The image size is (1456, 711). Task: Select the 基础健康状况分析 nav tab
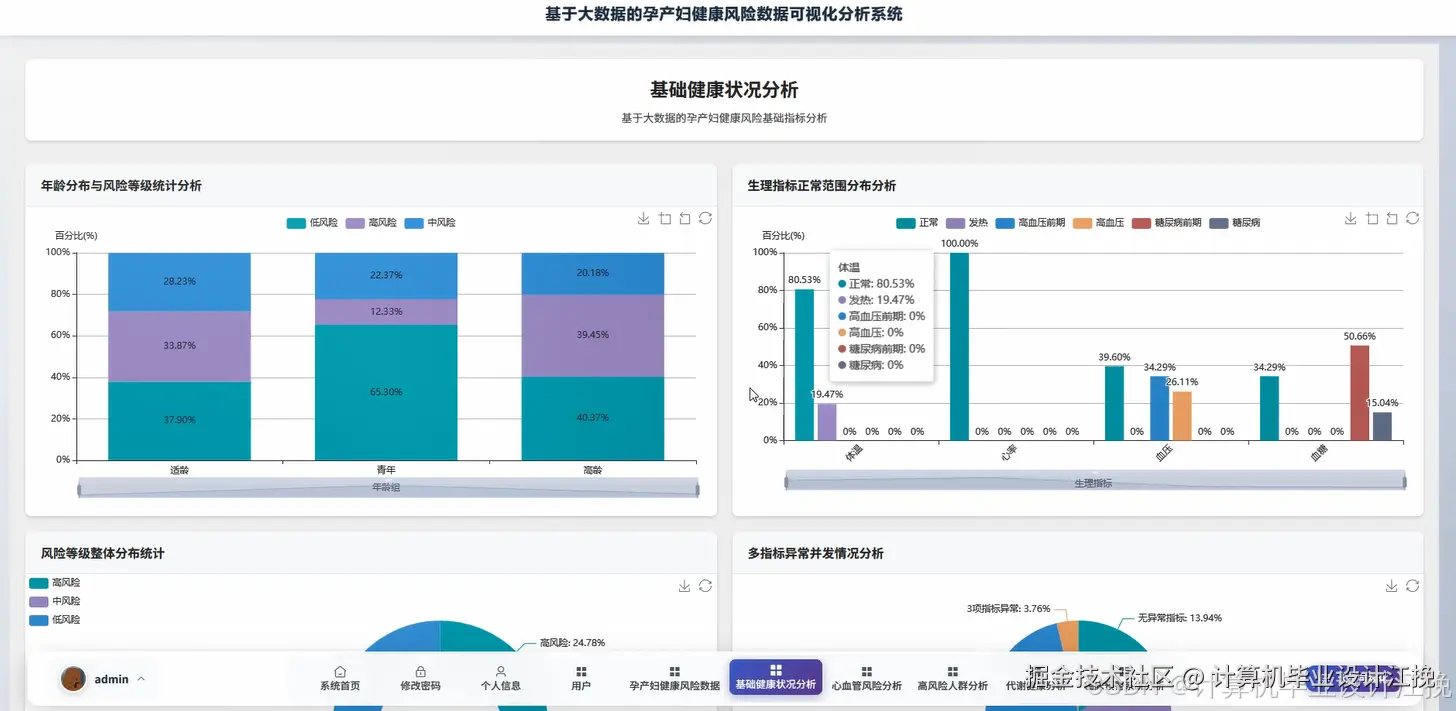click(776, 678)
